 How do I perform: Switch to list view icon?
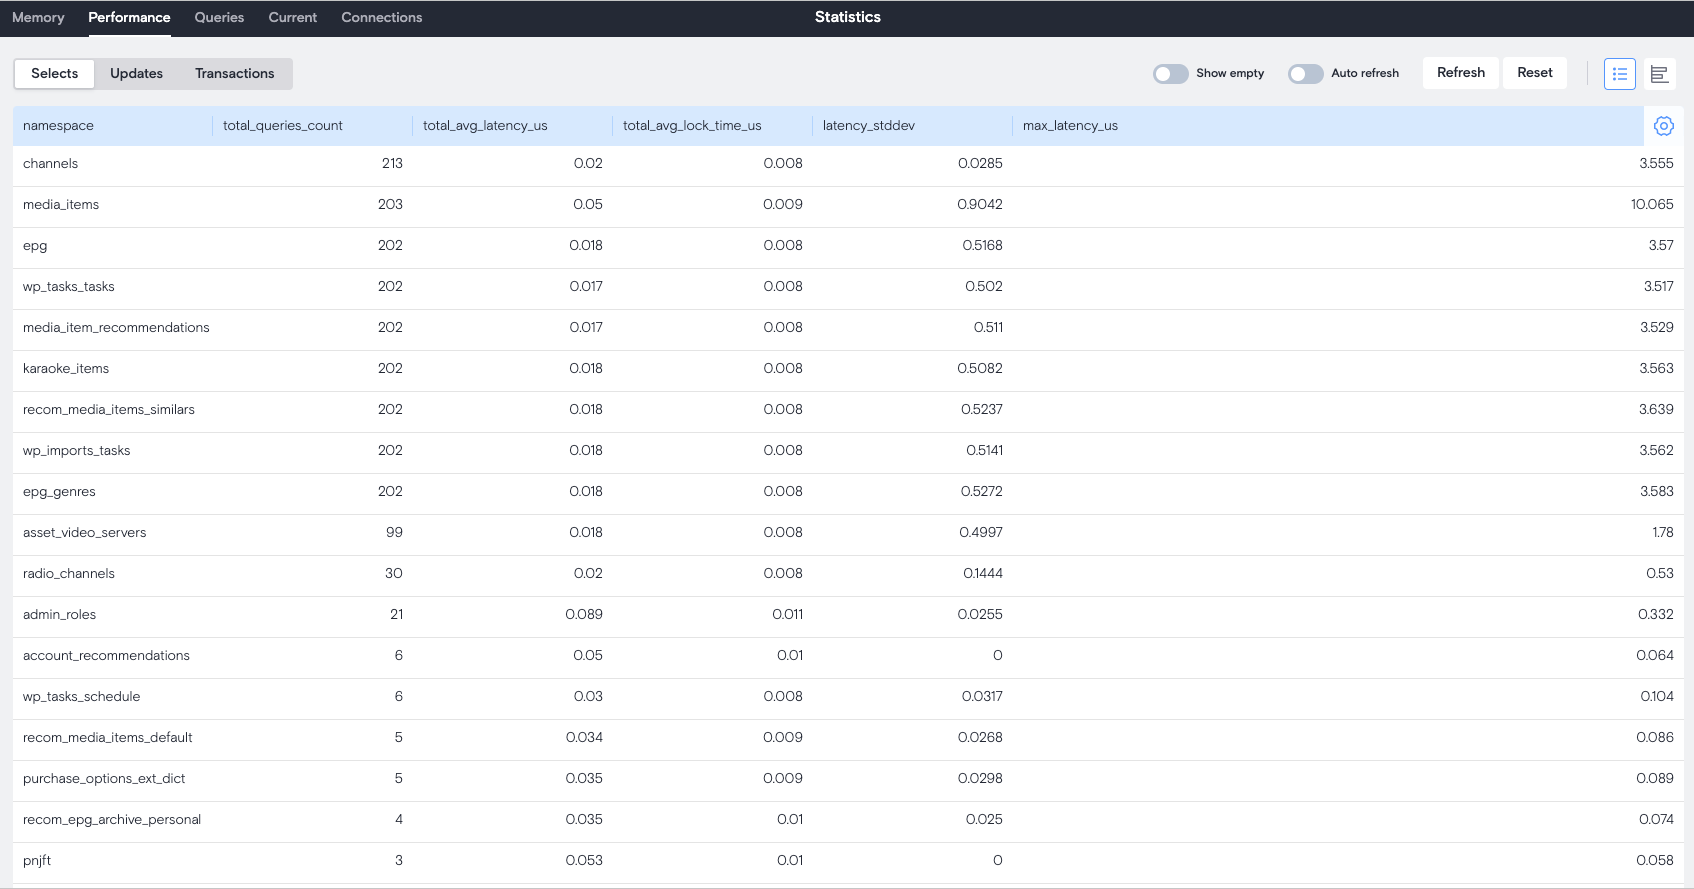[1619, 74]
